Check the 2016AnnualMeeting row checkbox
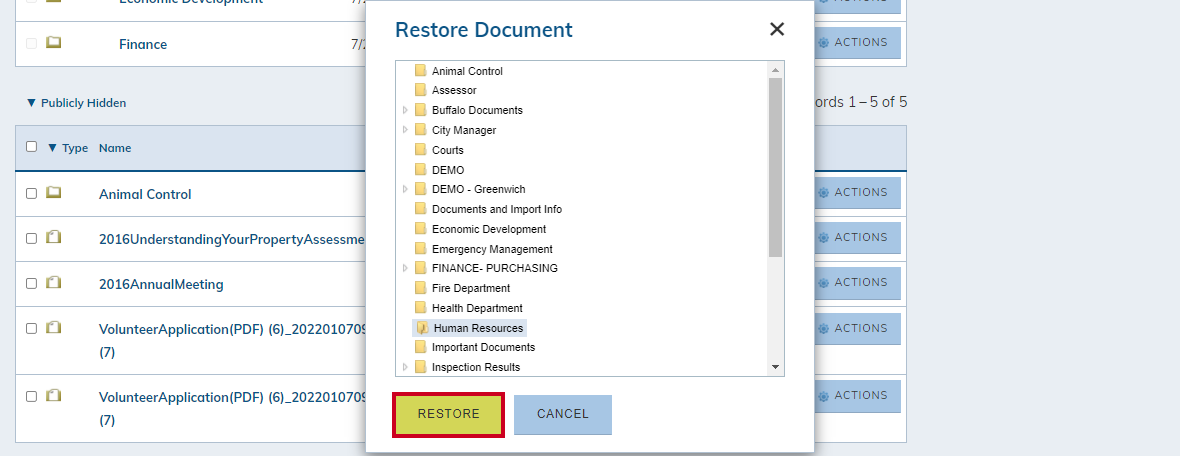Screen dimensions: 1180x456 tap(32, 284)
